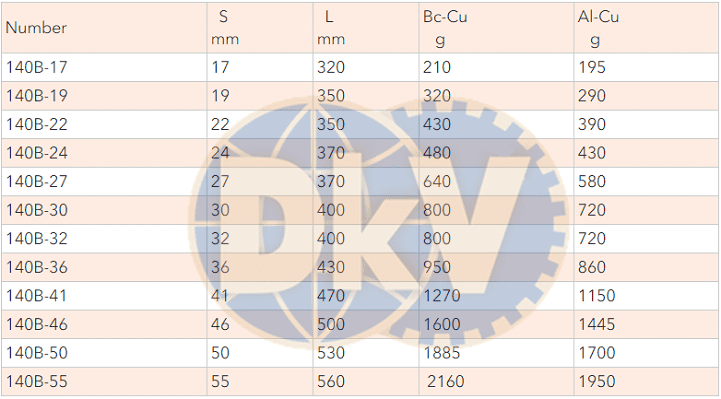The image size is (721, 399).
Task: Click the Al-Cu g column header
Action: (598, 28)
